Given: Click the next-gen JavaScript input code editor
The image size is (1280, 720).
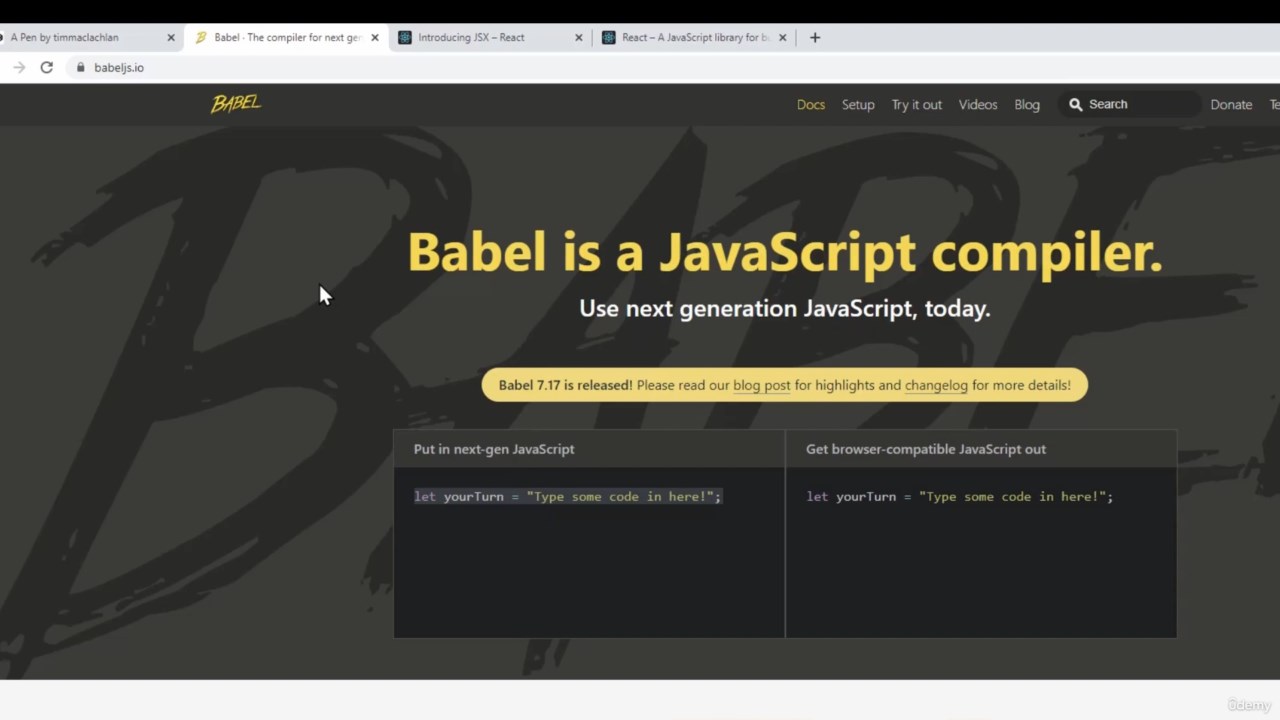Looking at the screenshot, I should [x=589, y=552].
